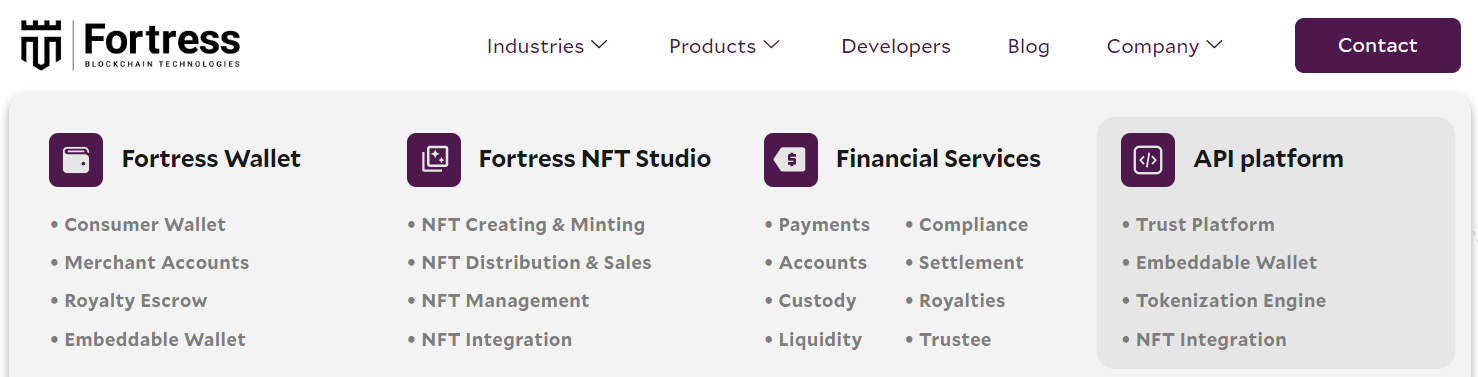
Task: Go to Tokenization Engine page
Action: coord(1231,301)
